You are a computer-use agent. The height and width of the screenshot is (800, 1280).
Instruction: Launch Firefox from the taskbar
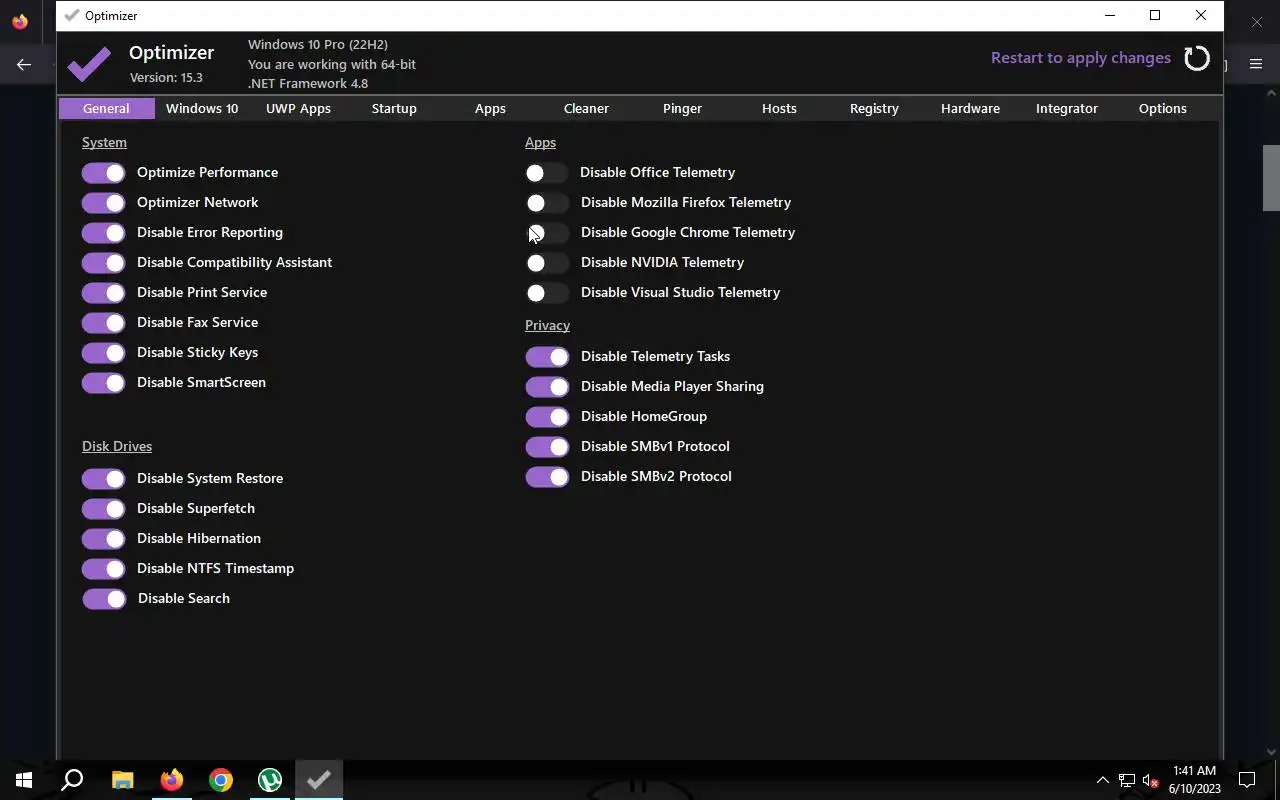172,780
